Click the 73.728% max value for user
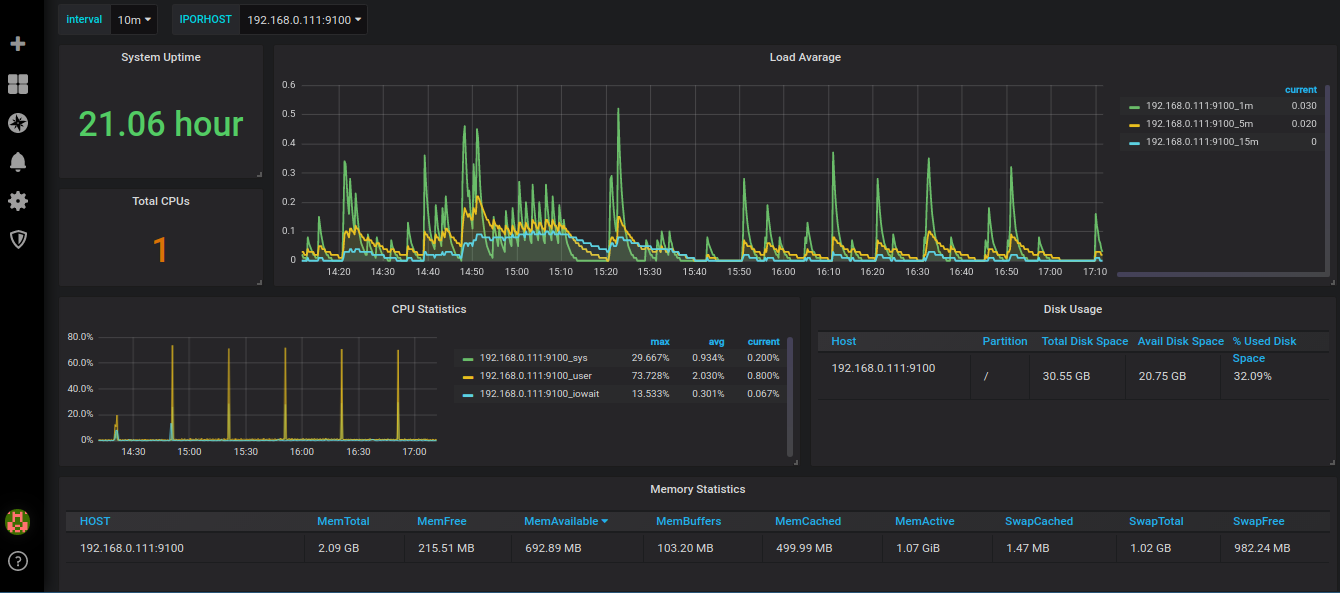 click(x=650, y=376)
